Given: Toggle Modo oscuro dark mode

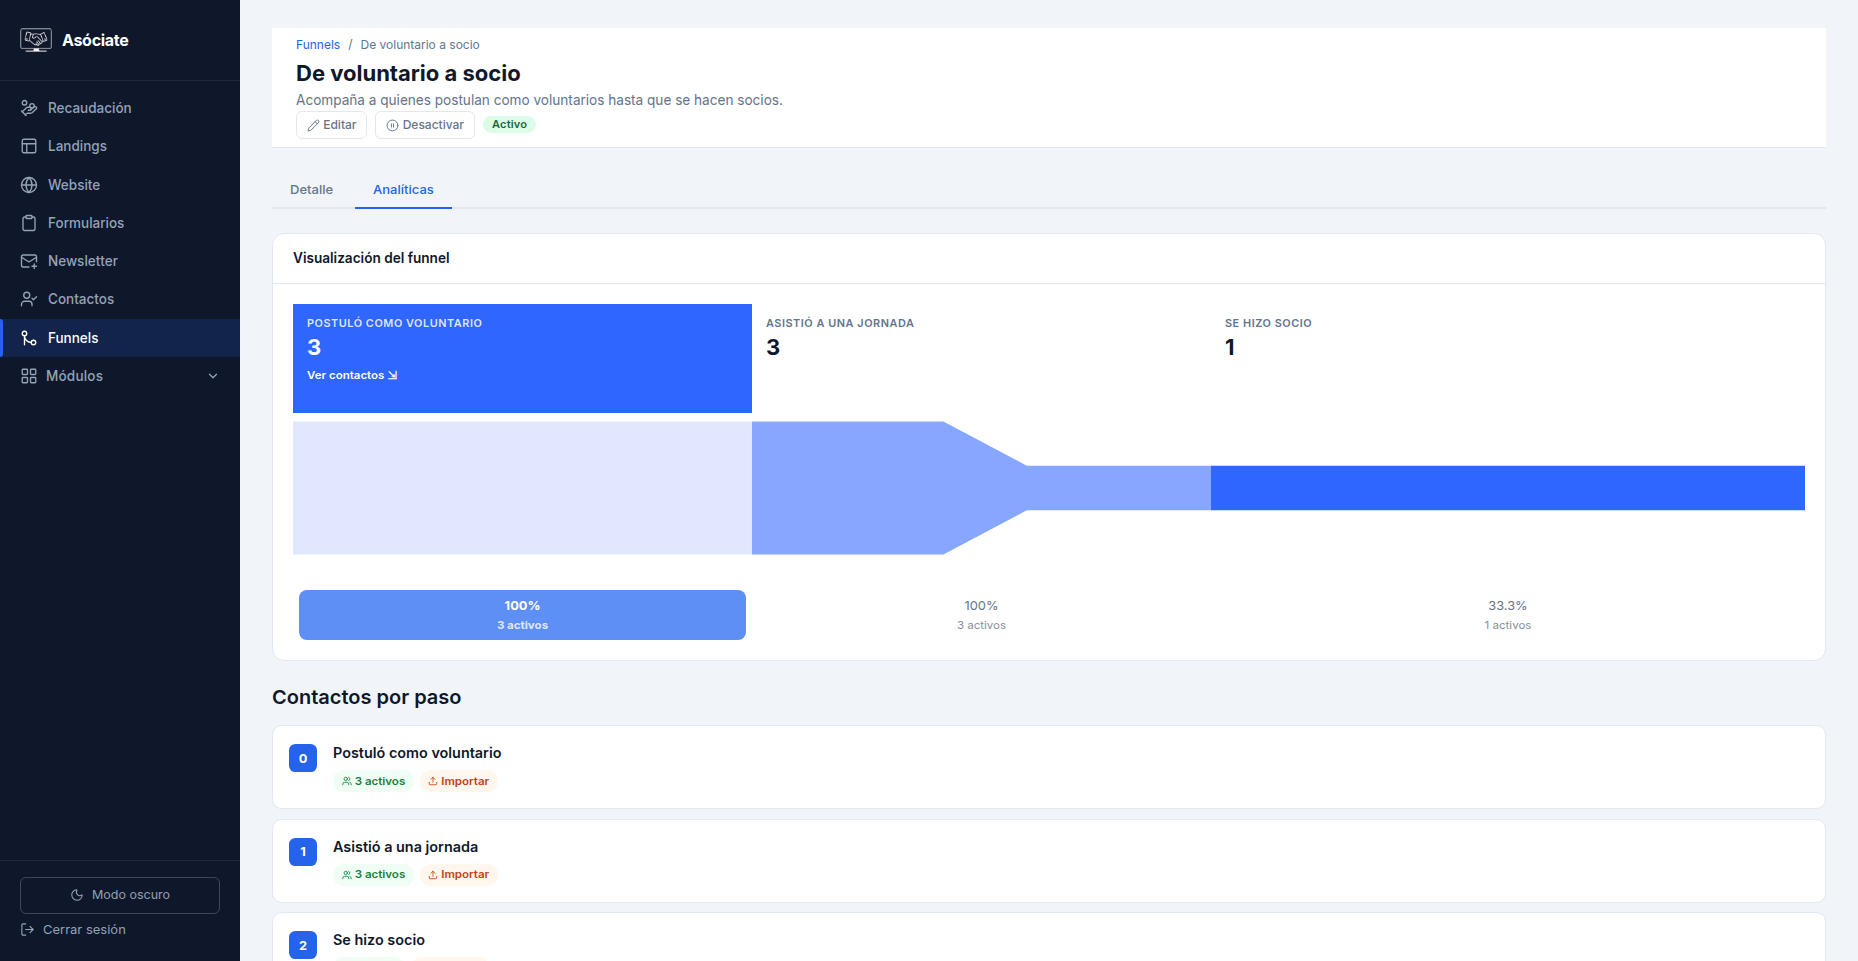Looking at the screenshot, I should (x=120, y=895).
